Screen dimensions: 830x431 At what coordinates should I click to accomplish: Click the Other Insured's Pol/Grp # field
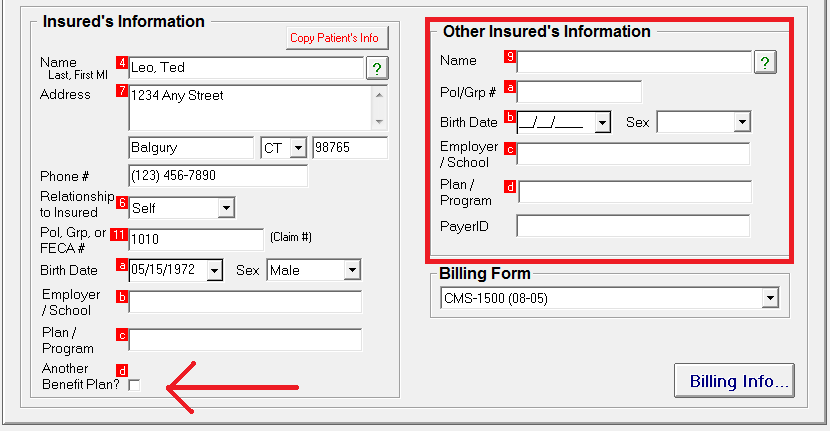coord(578,92)
